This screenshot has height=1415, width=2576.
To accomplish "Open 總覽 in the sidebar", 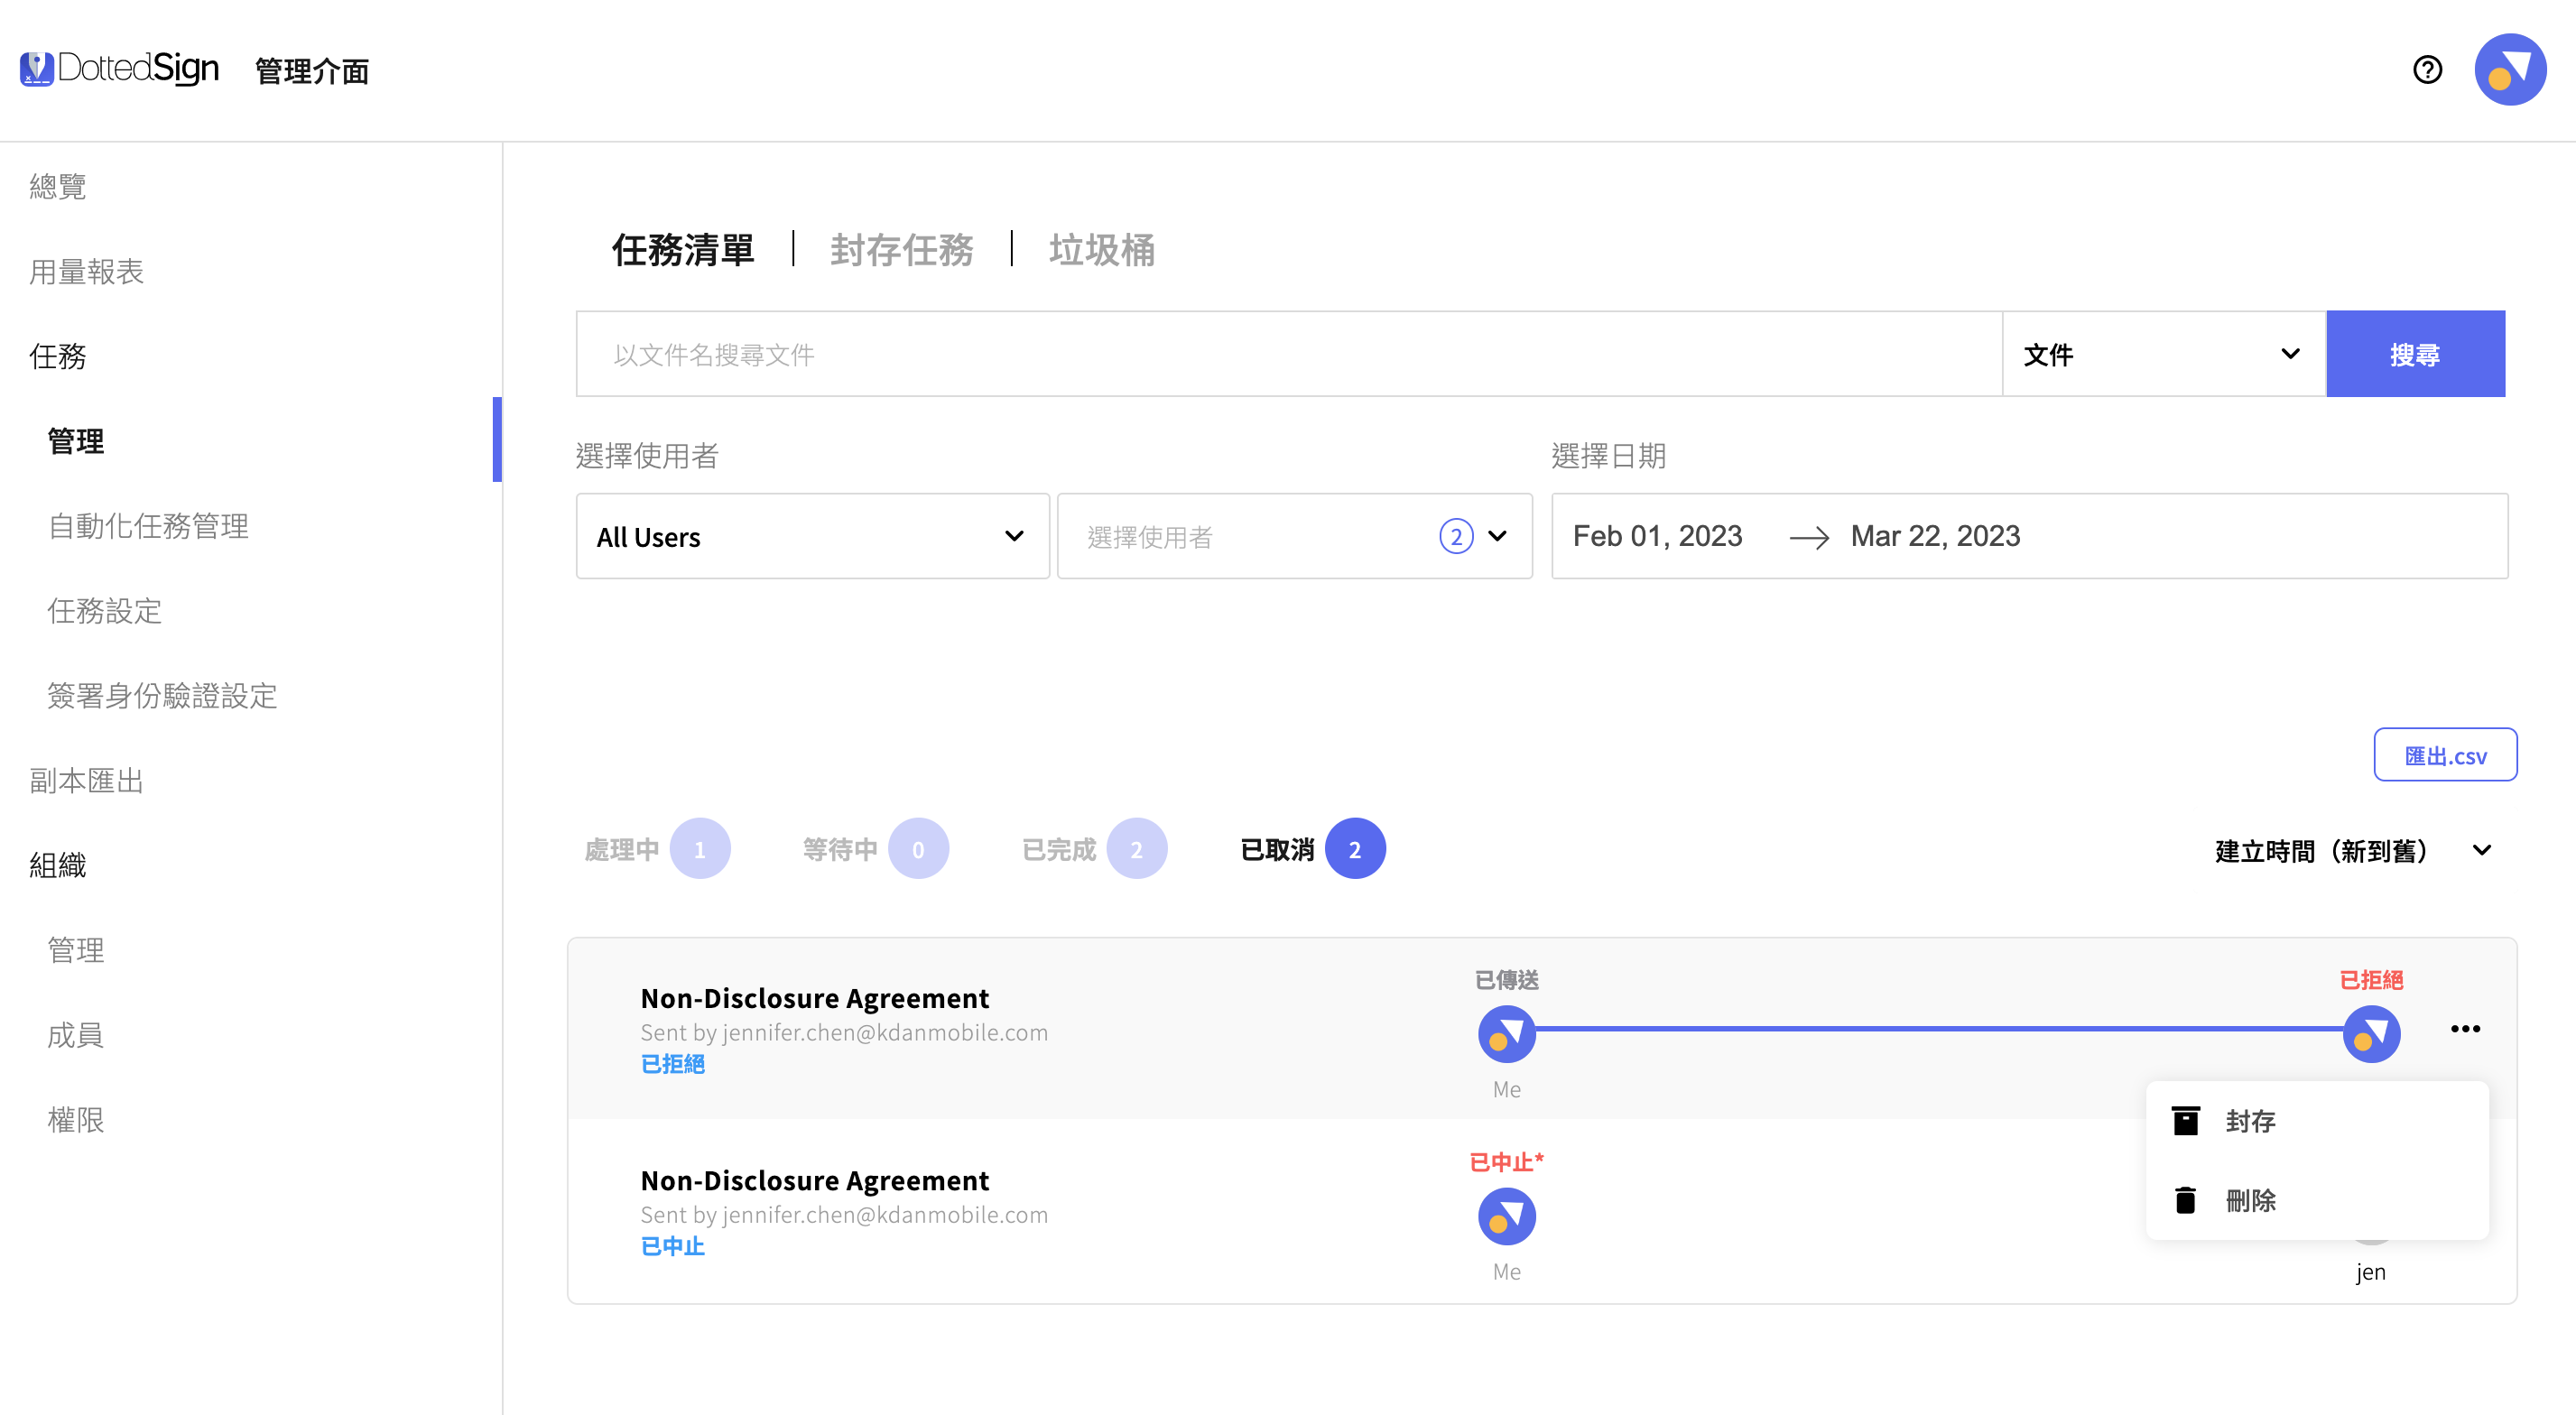I will pos(58,187).
